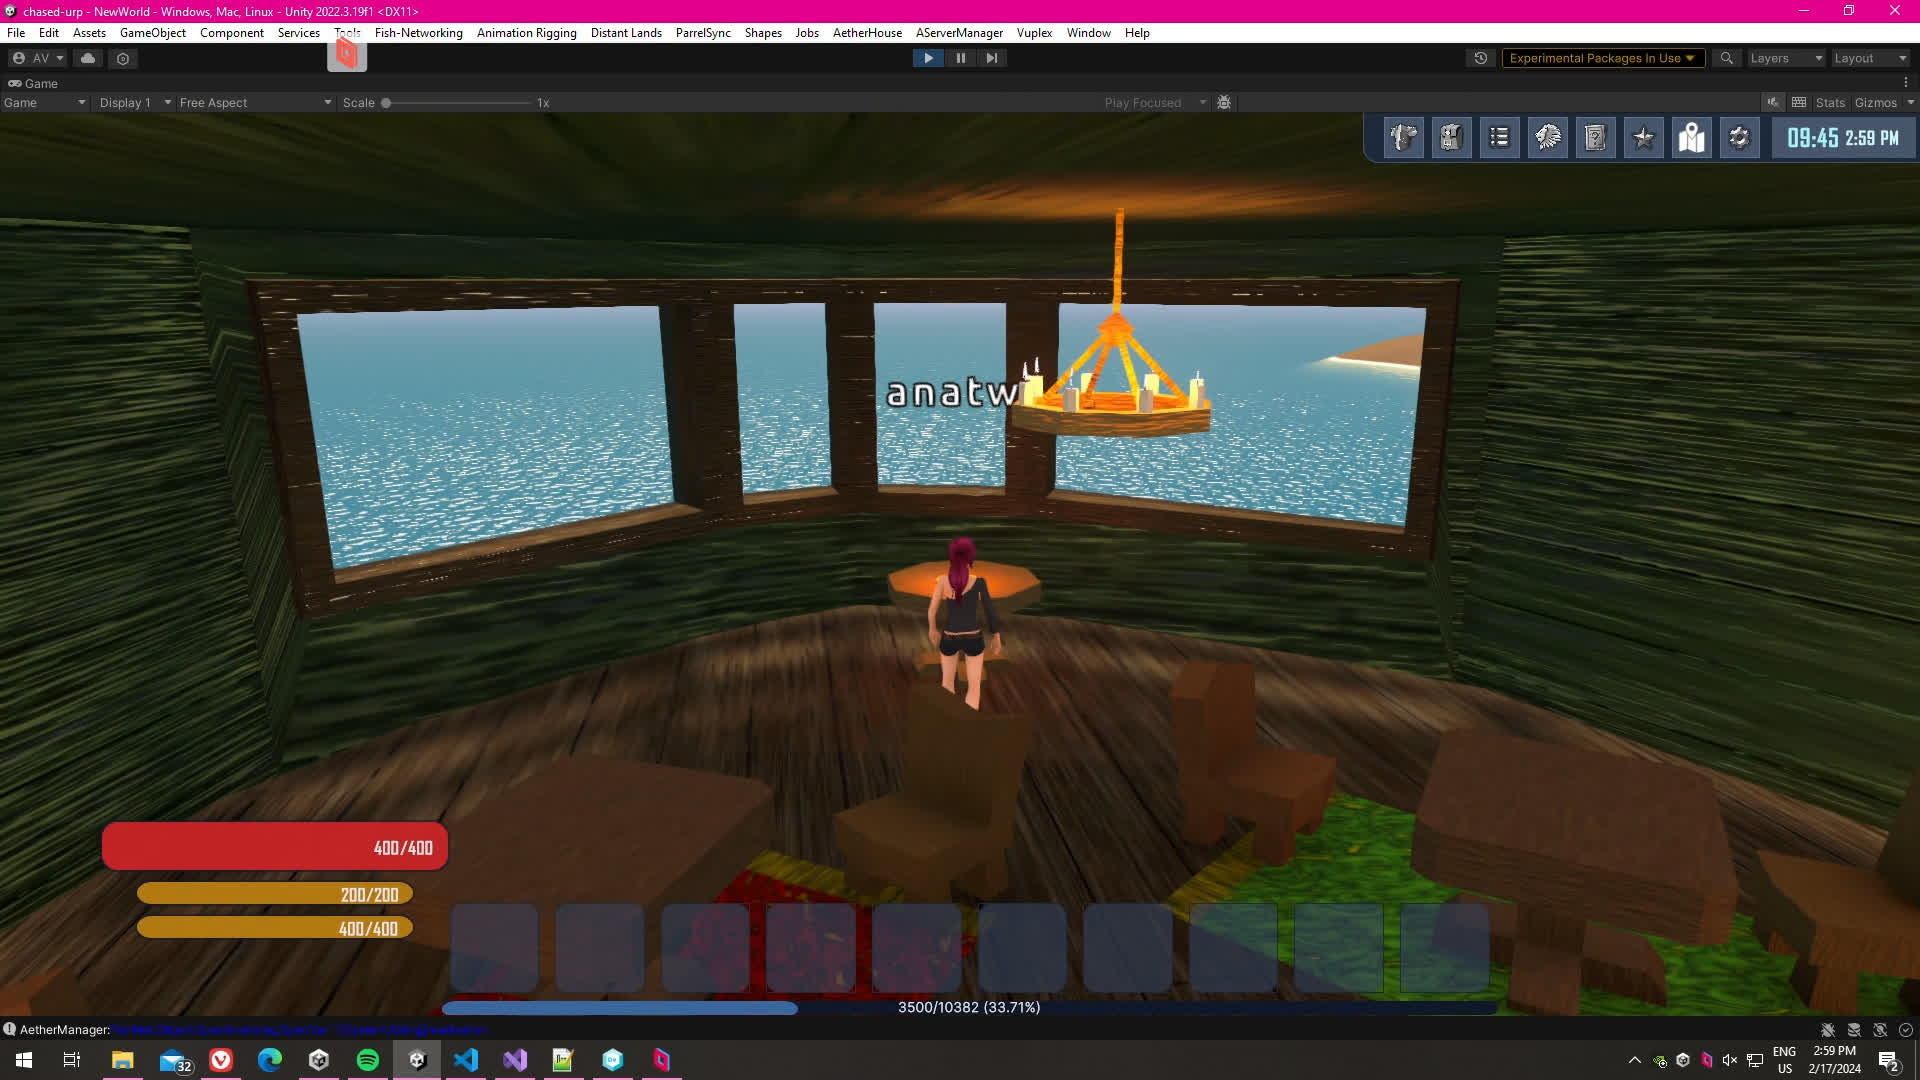
Task: Open the GameObject menu
Action: [x=152, y=33]
